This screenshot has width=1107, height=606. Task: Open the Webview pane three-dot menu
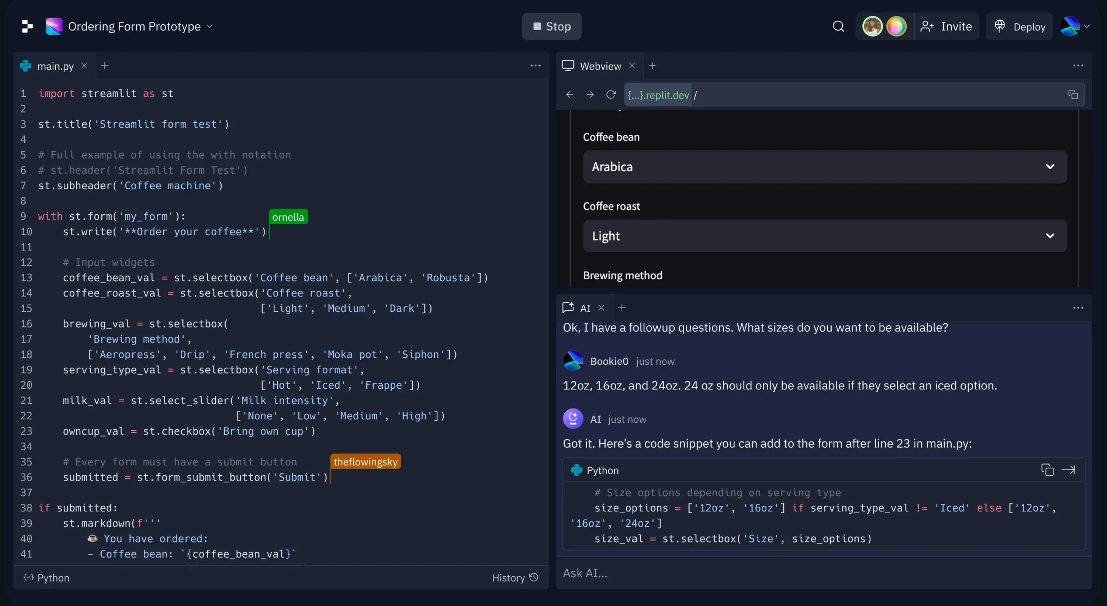(x=1077, y=66)
